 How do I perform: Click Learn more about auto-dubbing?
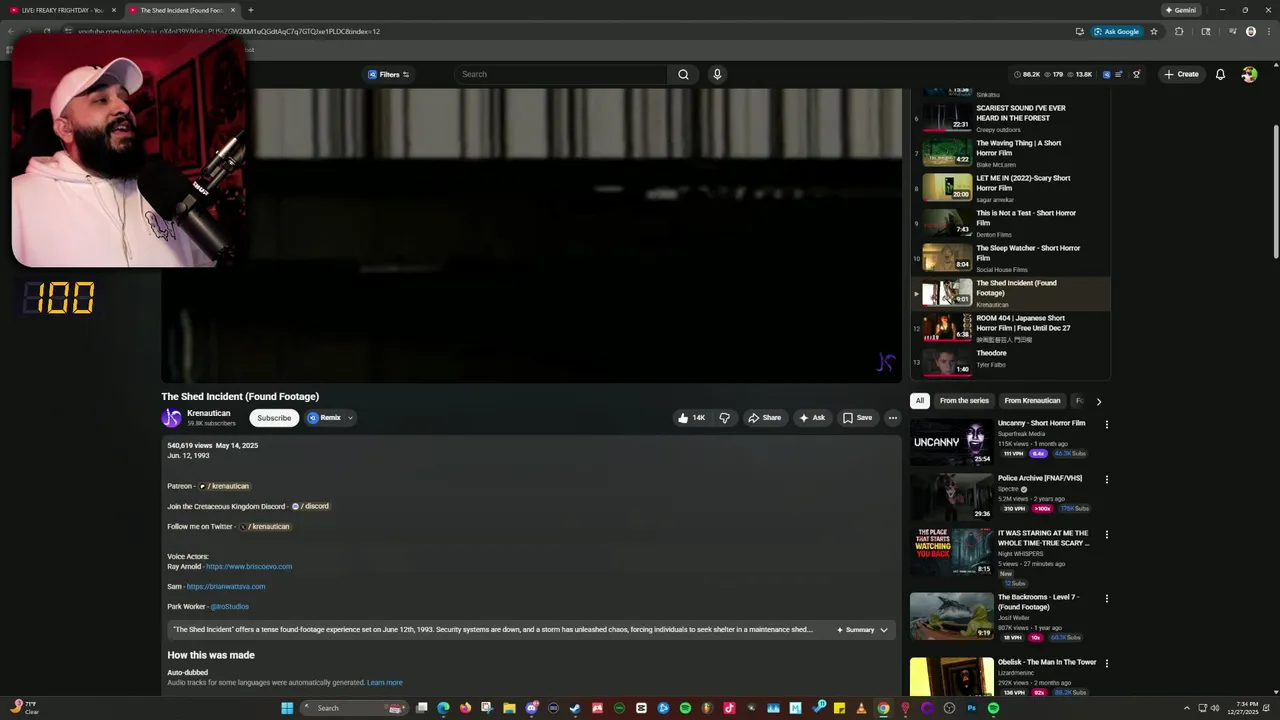[385, 683]
